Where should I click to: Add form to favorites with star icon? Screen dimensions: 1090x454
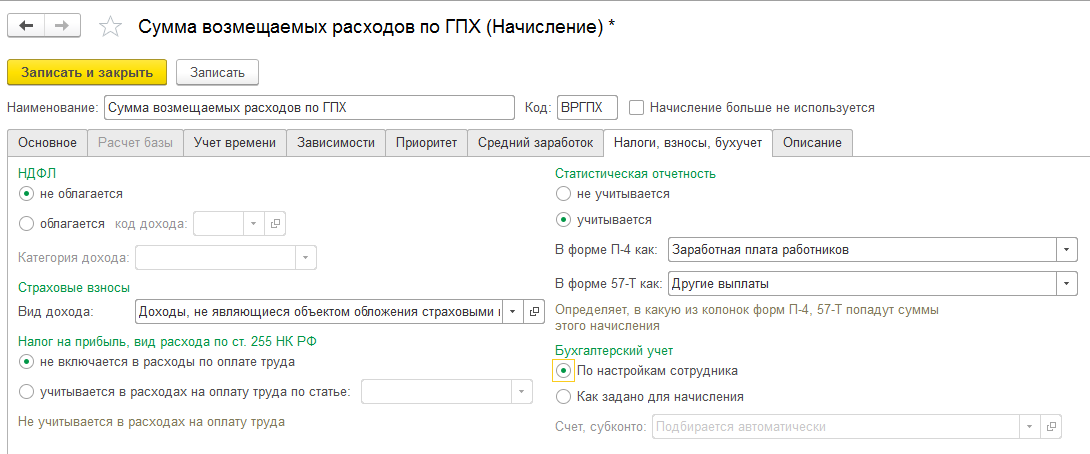[111, 26]
